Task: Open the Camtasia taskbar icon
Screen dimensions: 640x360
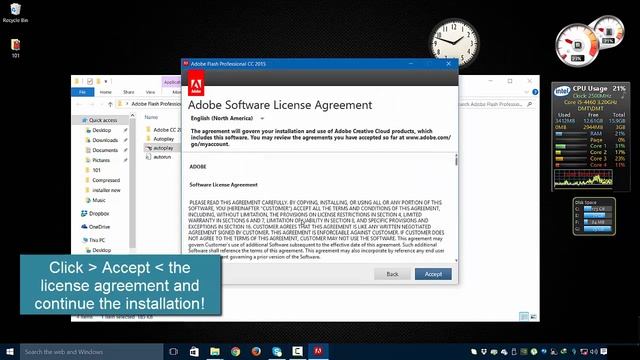Action: 298,351
